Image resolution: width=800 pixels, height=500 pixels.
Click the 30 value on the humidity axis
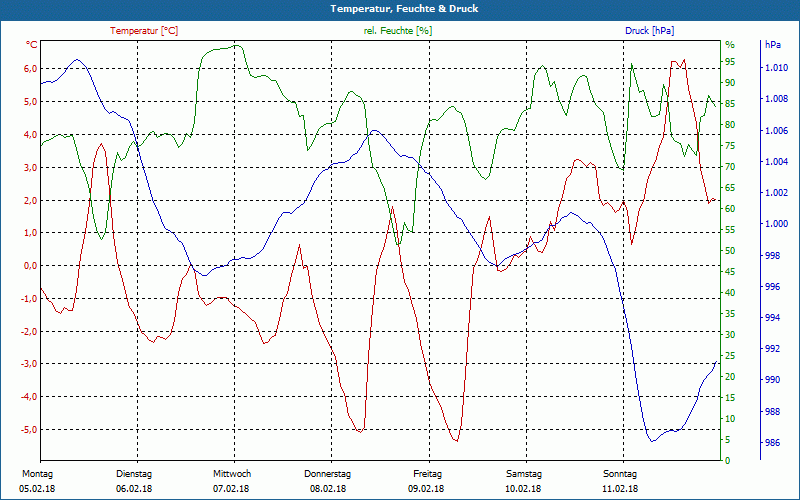tap(730, 335)
